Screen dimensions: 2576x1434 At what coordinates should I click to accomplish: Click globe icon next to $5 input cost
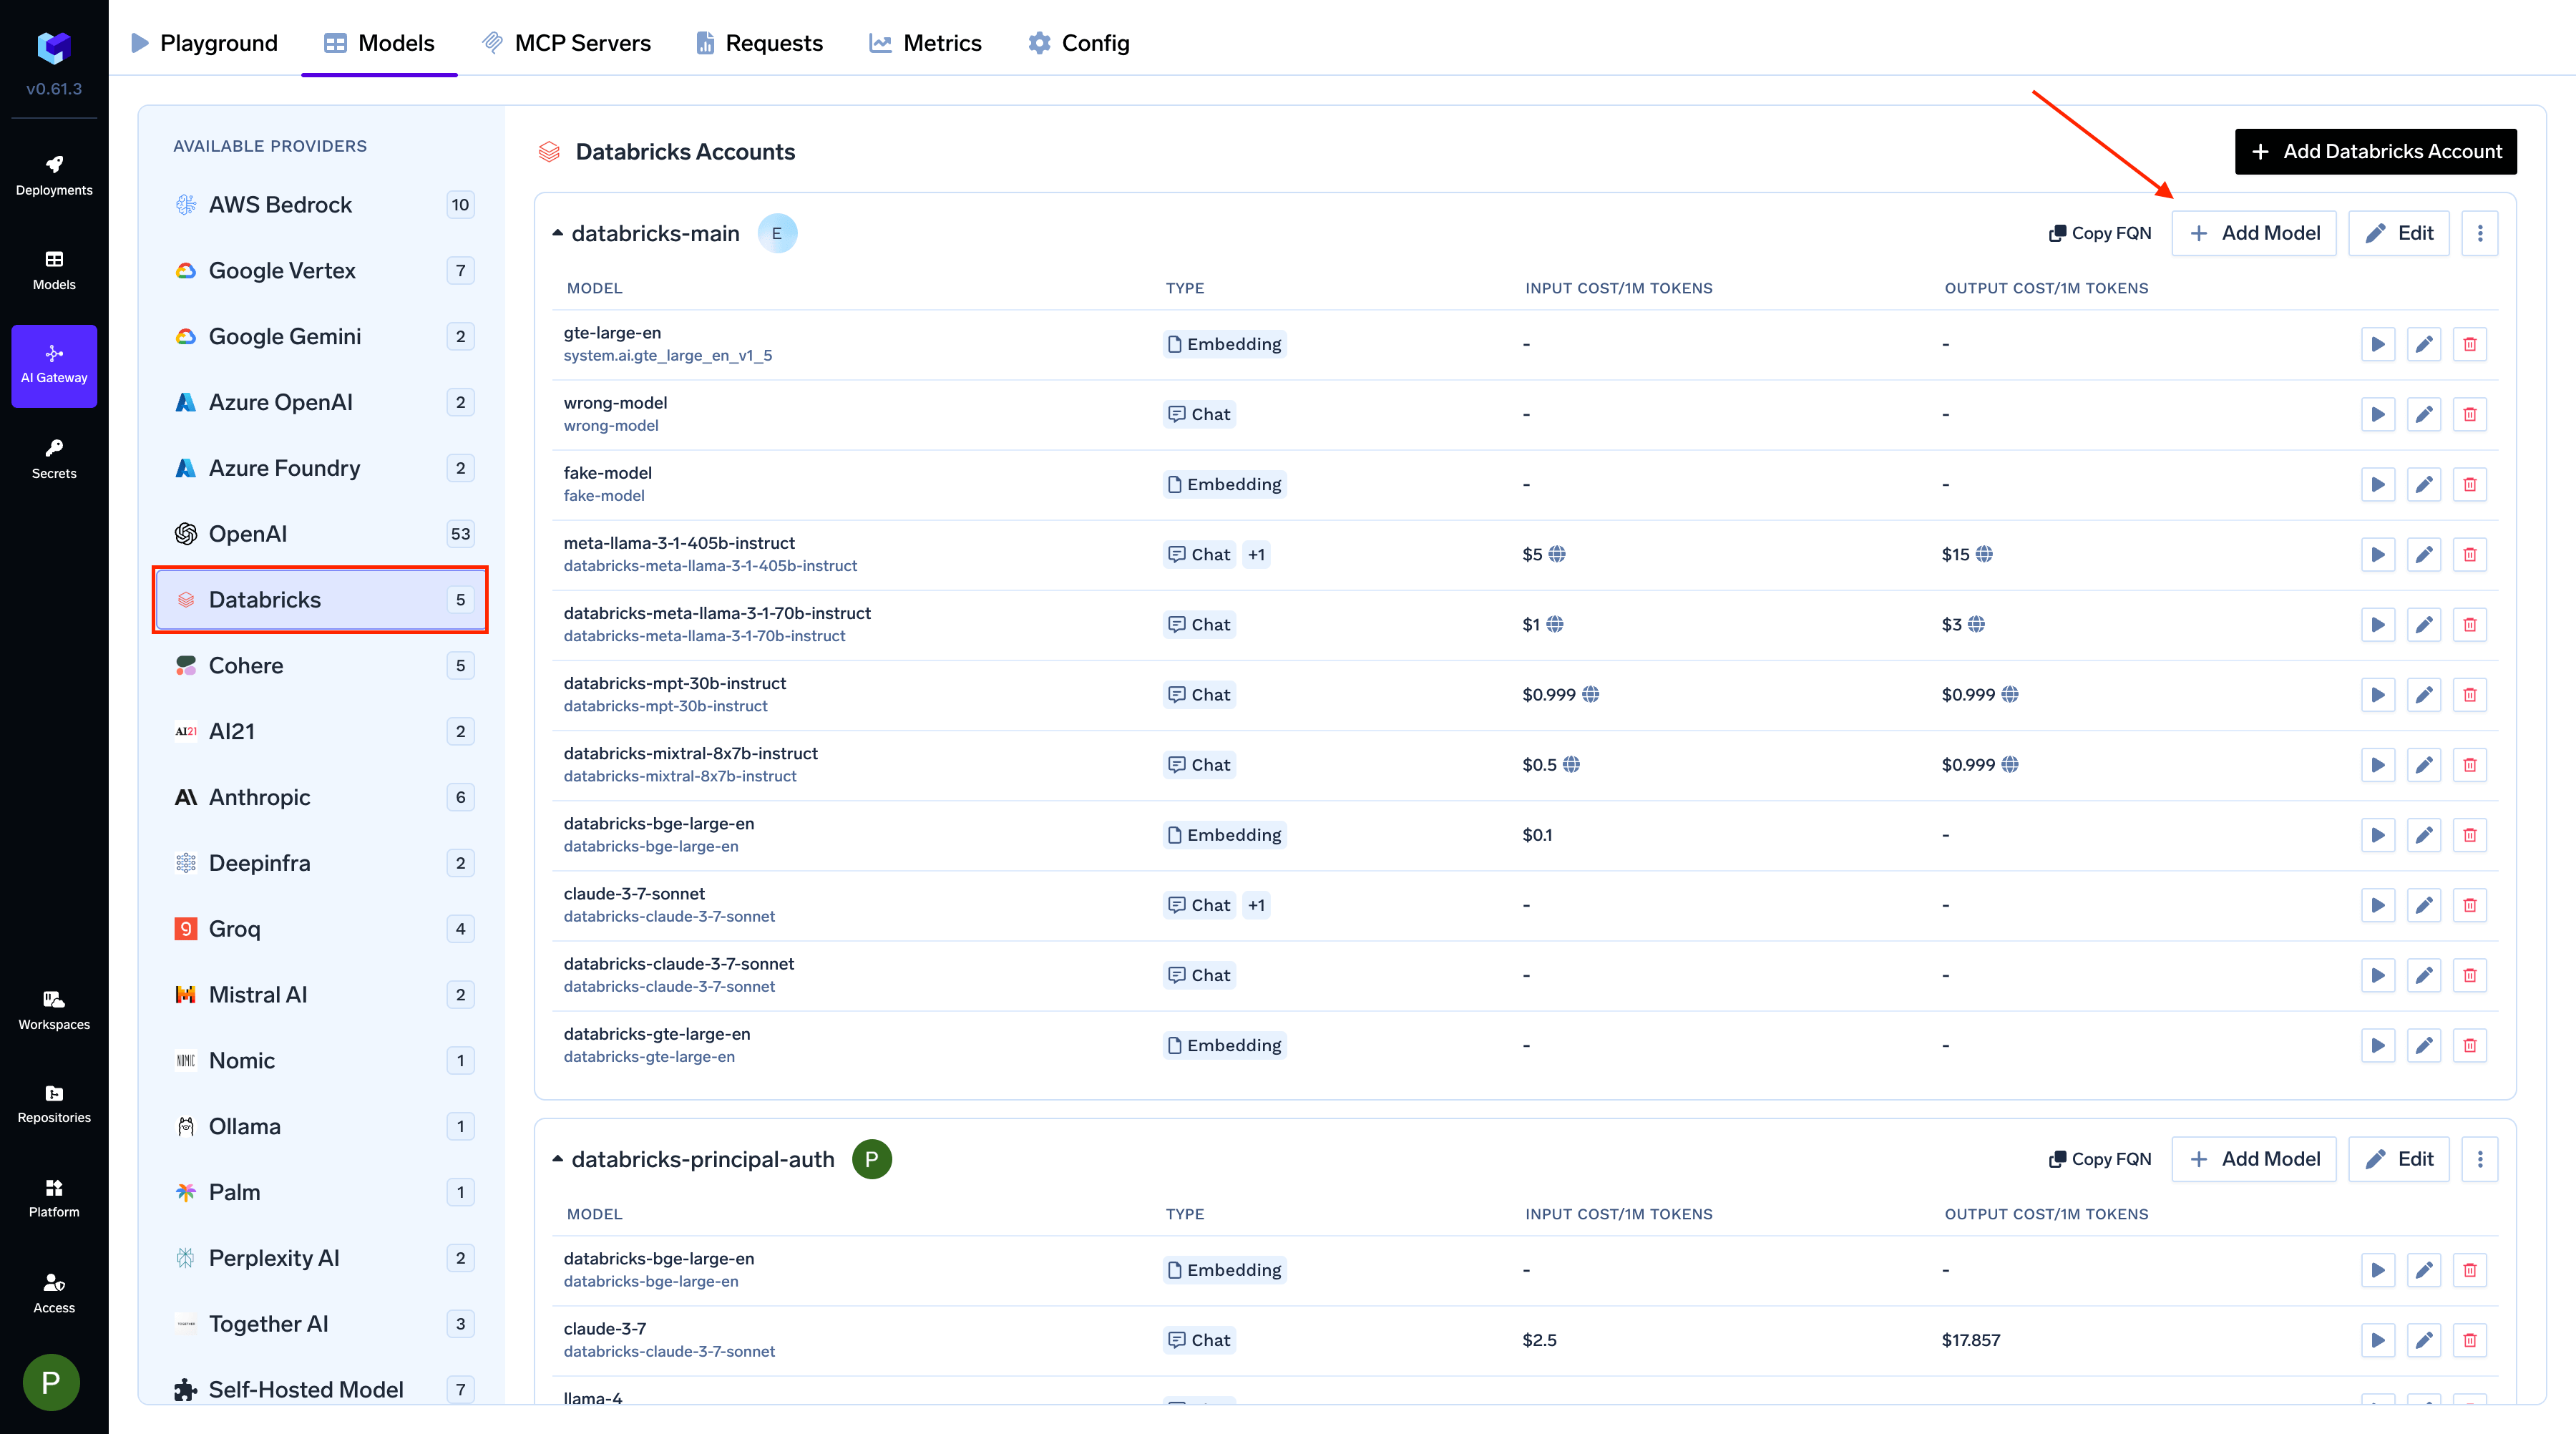point(1557,554)
